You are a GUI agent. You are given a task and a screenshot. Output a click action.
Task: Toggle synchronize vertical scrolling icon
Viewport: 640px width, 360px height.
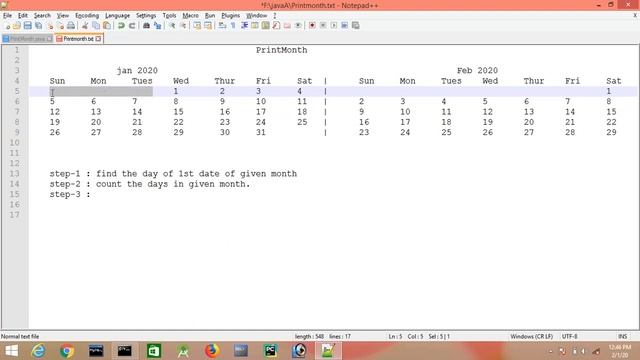point(197,26)
